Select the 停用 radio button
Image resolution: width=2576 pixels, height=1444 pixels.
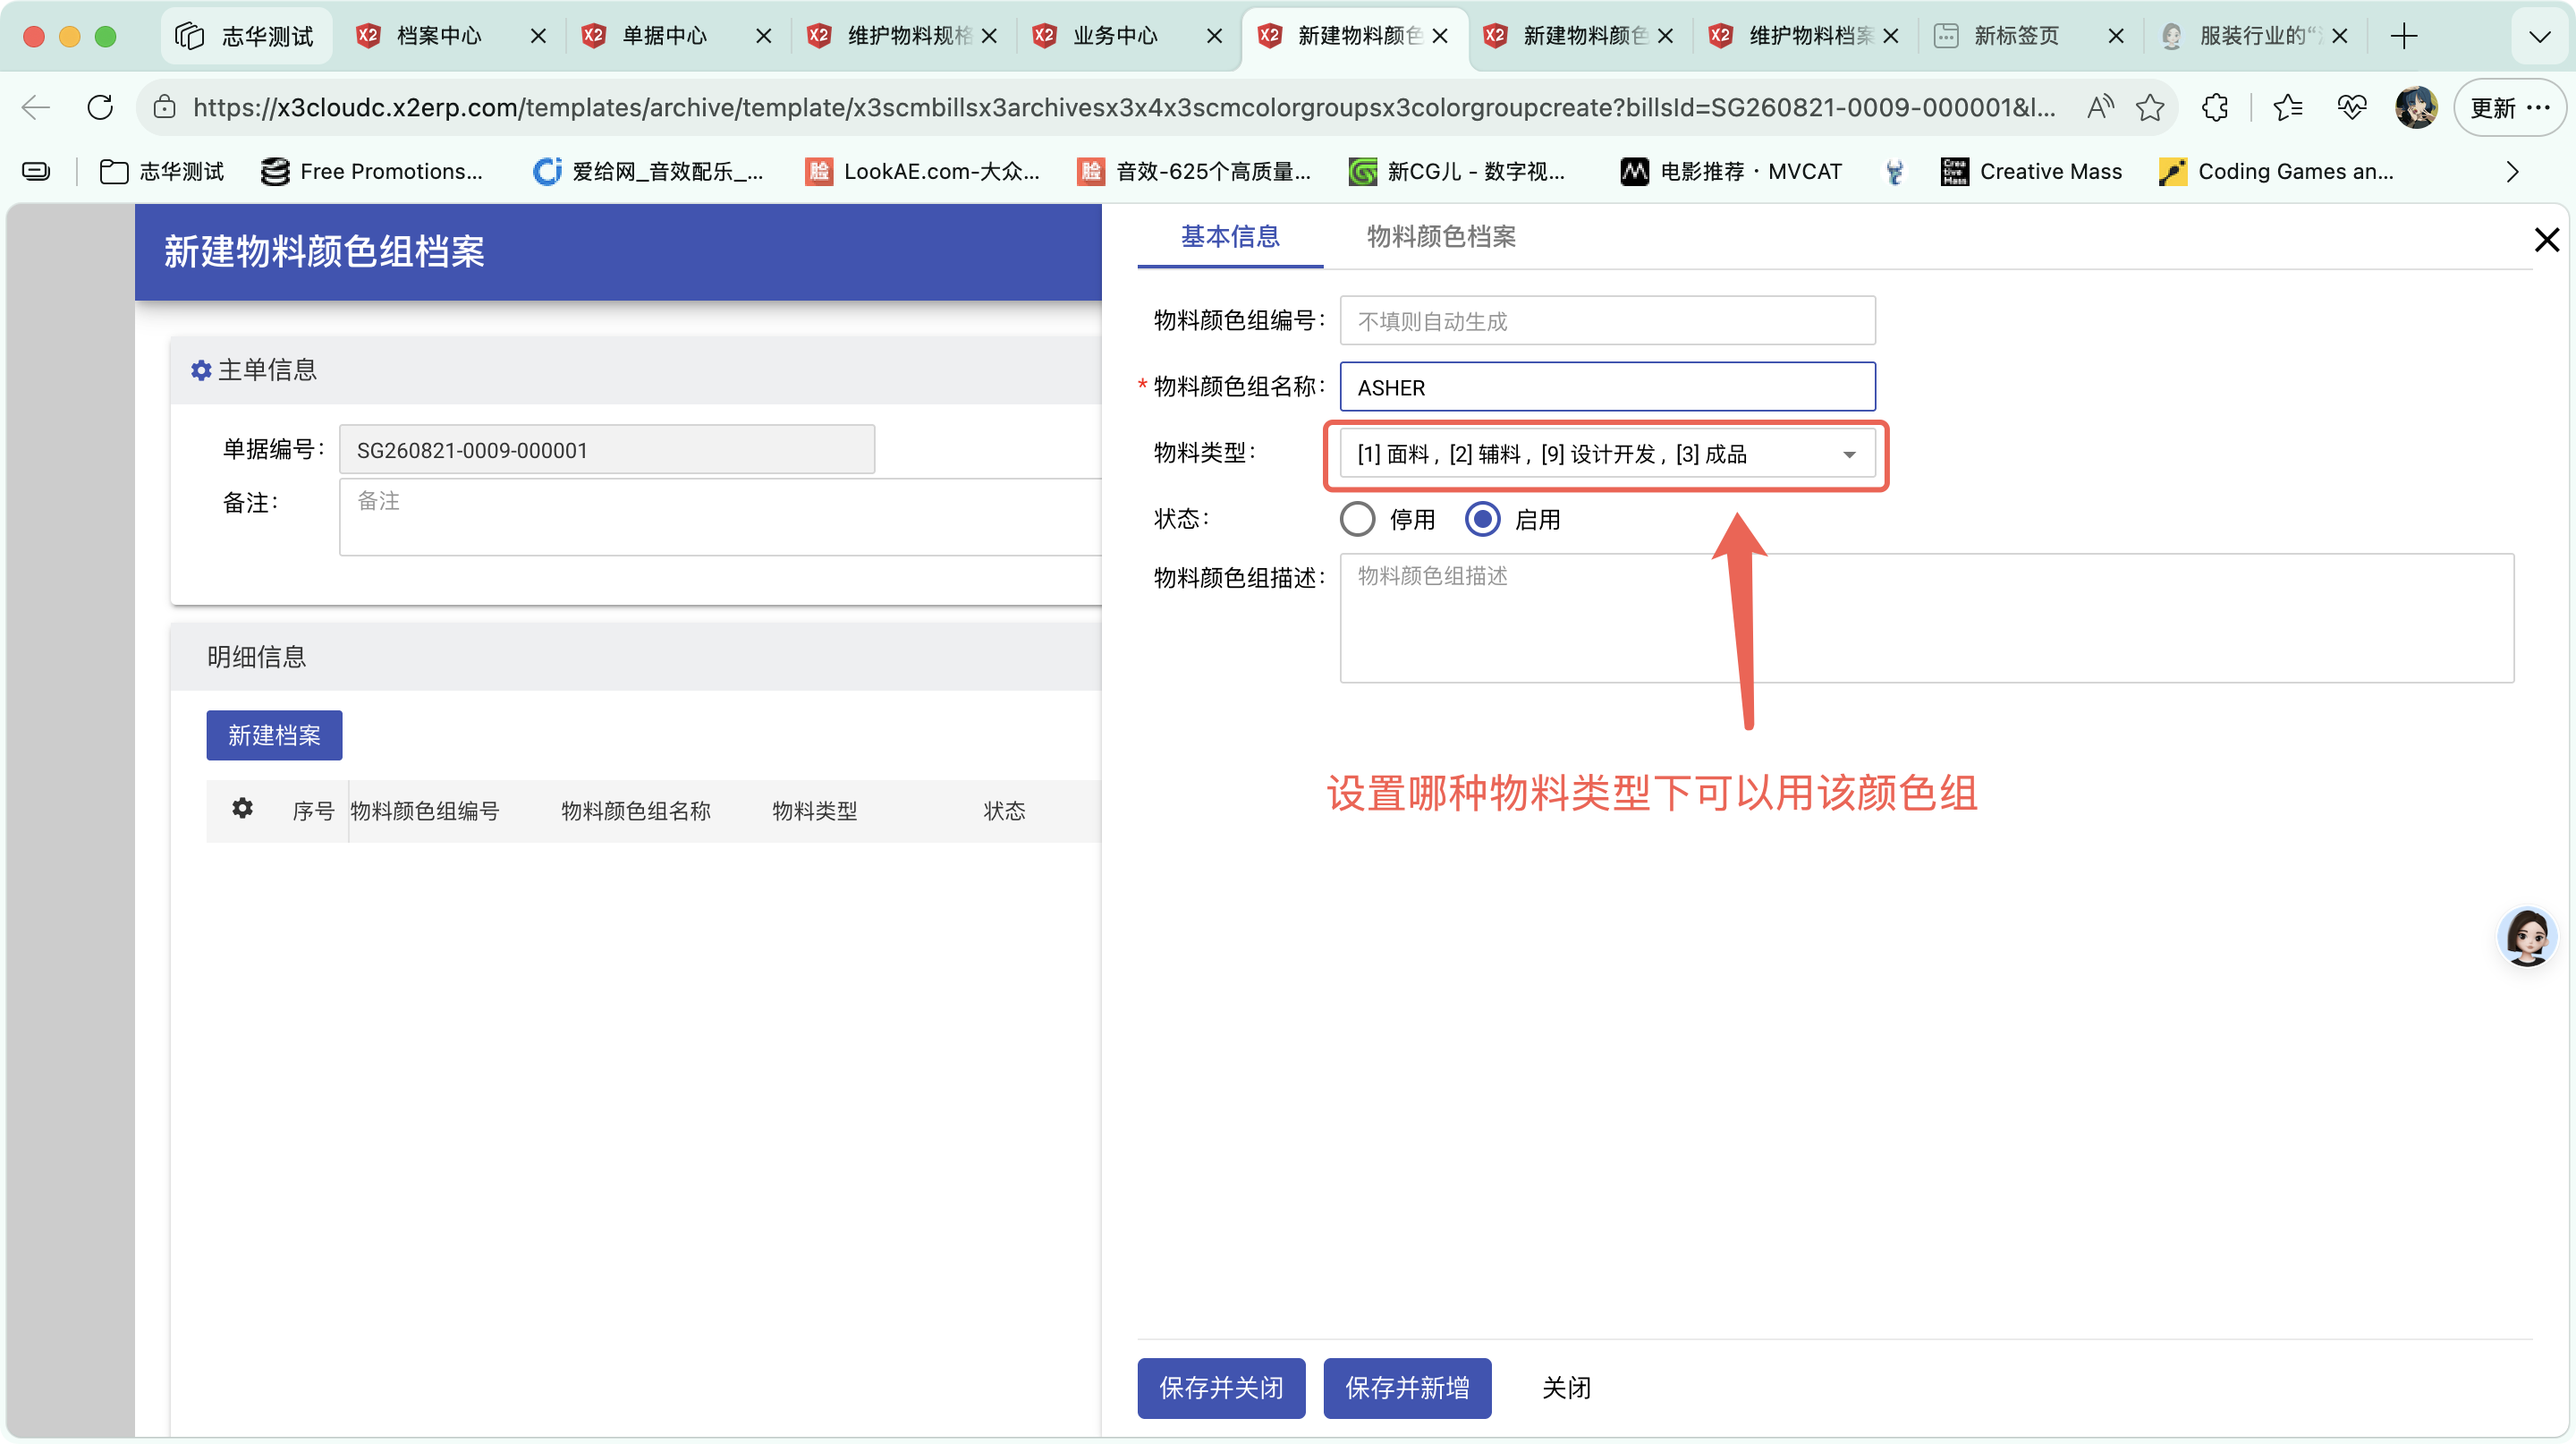1357,519
